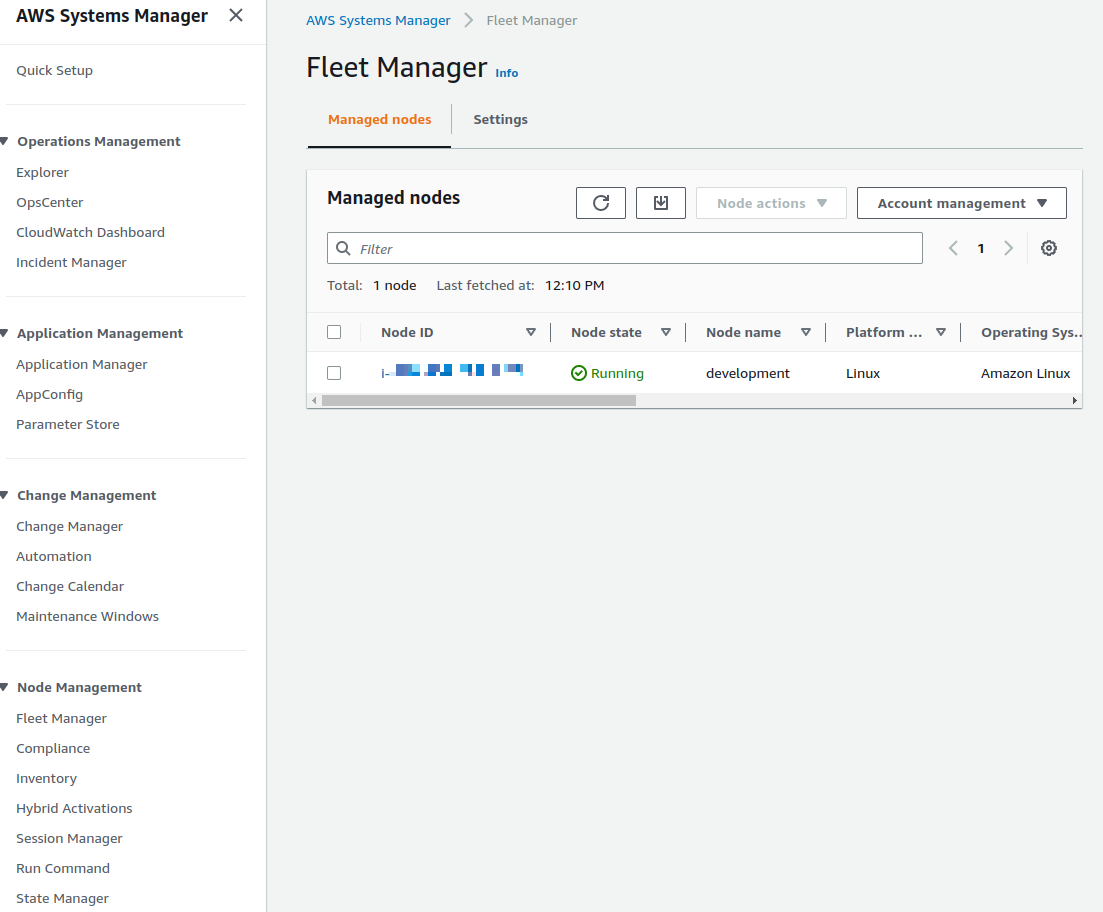Viewport: 1103px width, 912px height.
Task: Open Run Command in sidebar
Action: (63, 868)
